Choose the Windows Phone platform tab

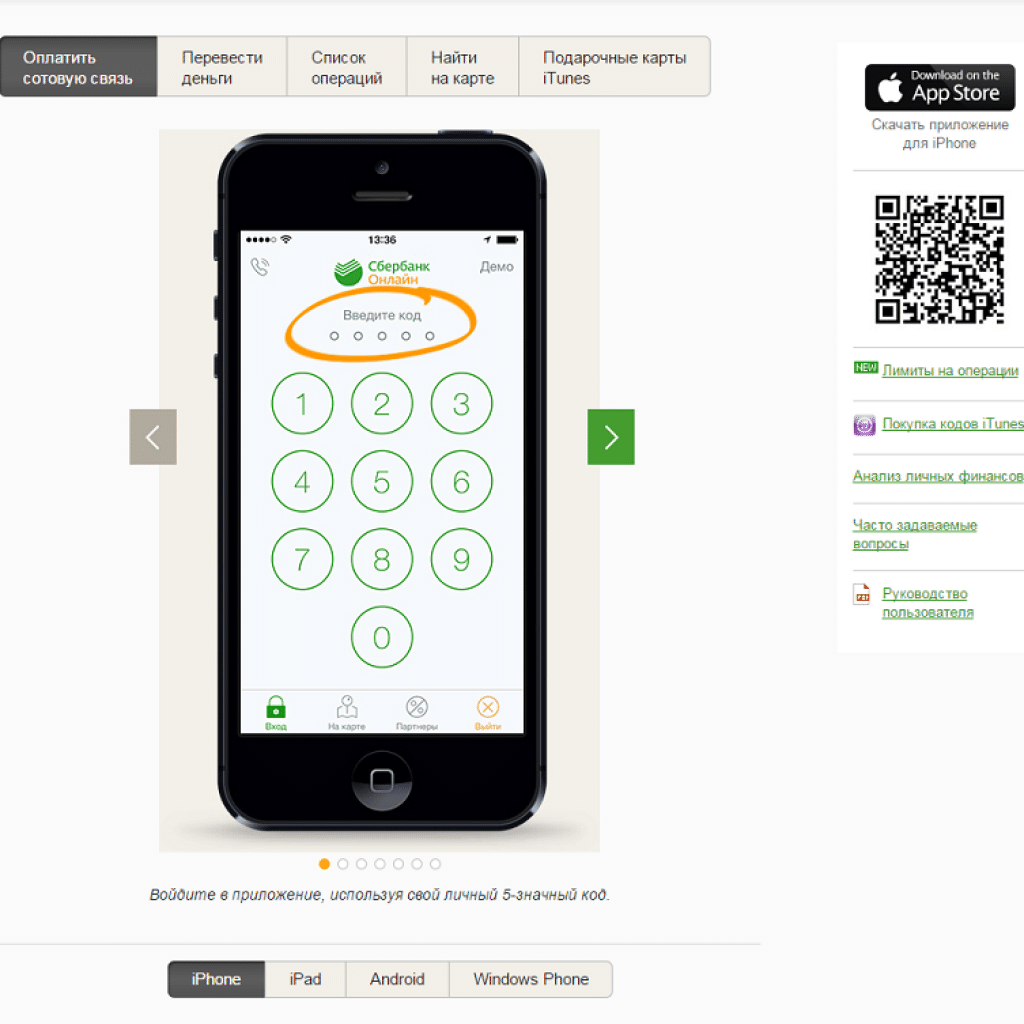click(531, 979)
